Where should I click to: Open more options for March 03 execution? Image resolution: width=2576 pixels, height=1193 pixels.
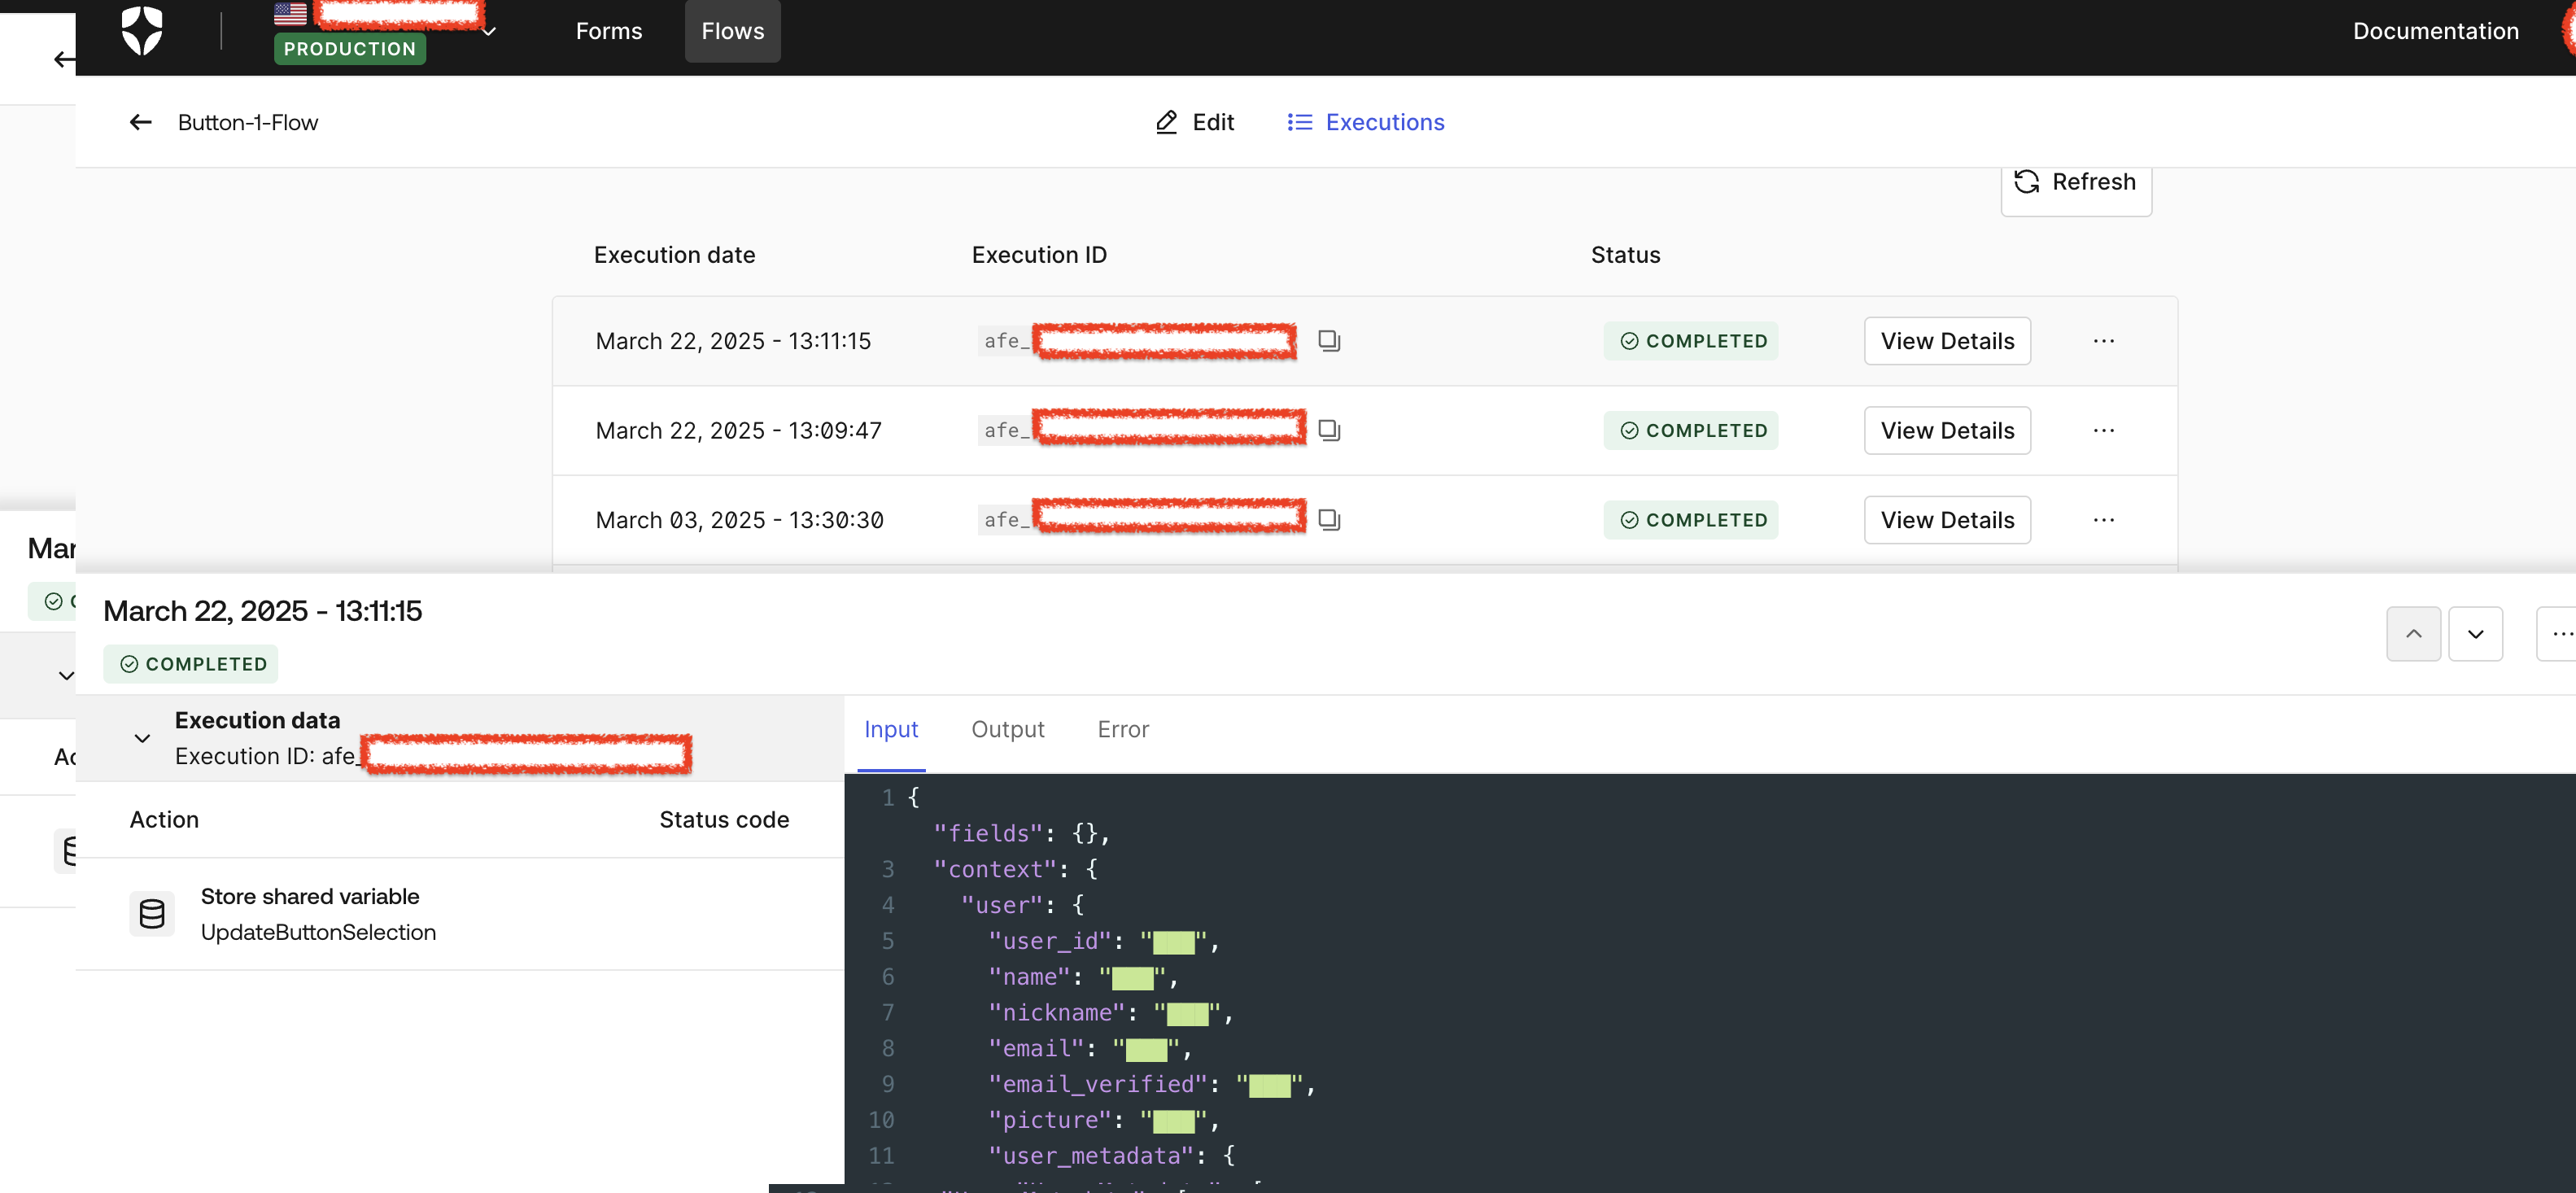tap(2103, 520)
